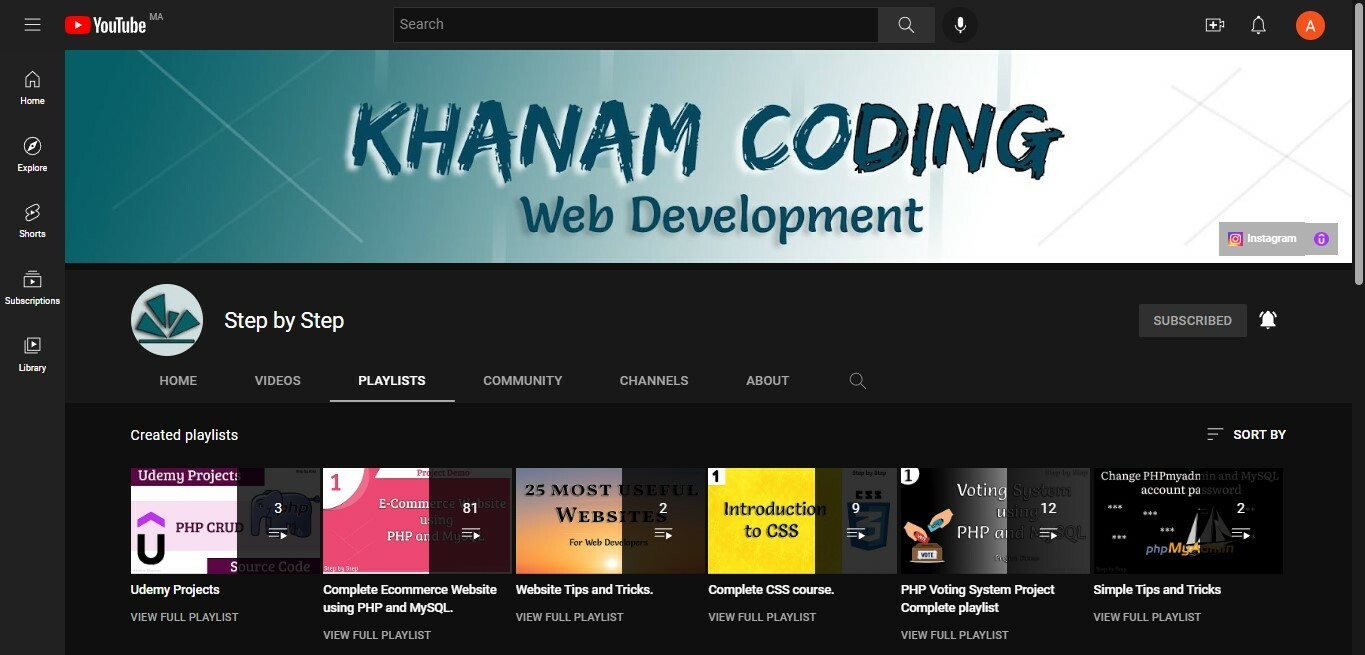
Task: View full playlist for Udemy Projects
Action: click(185, 617)
